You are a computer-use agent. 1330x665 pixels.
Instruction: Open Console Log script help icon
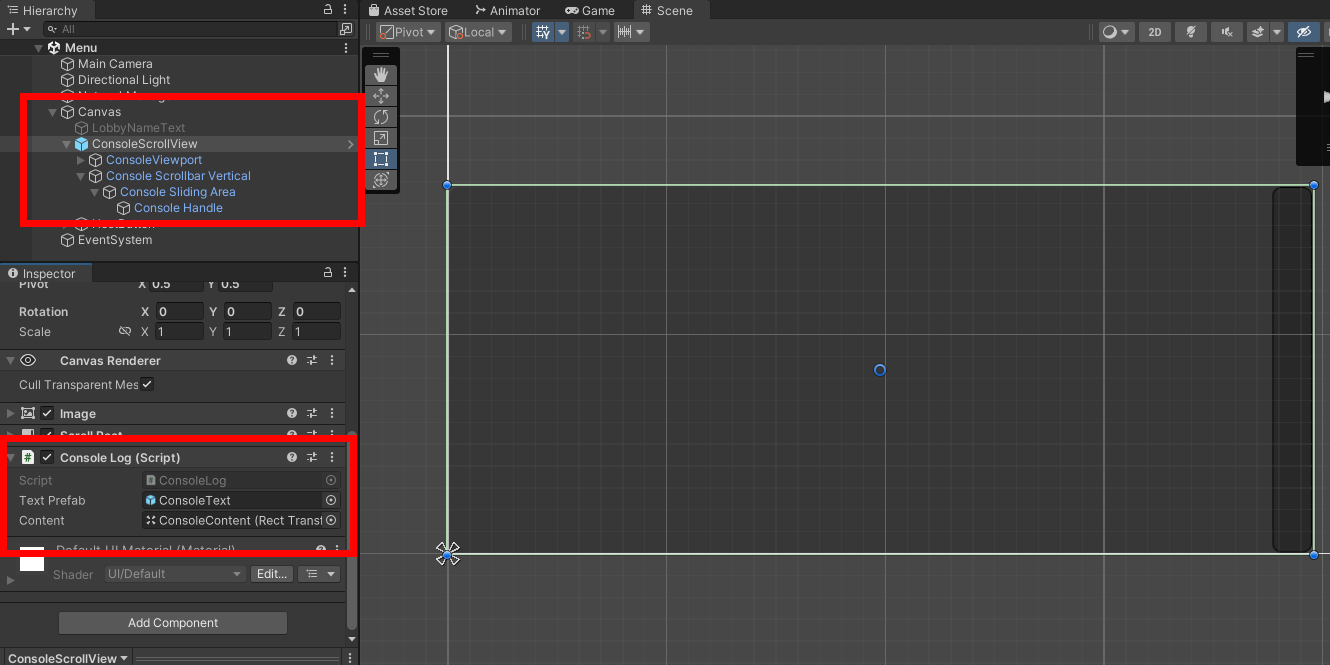coord(292,458)
